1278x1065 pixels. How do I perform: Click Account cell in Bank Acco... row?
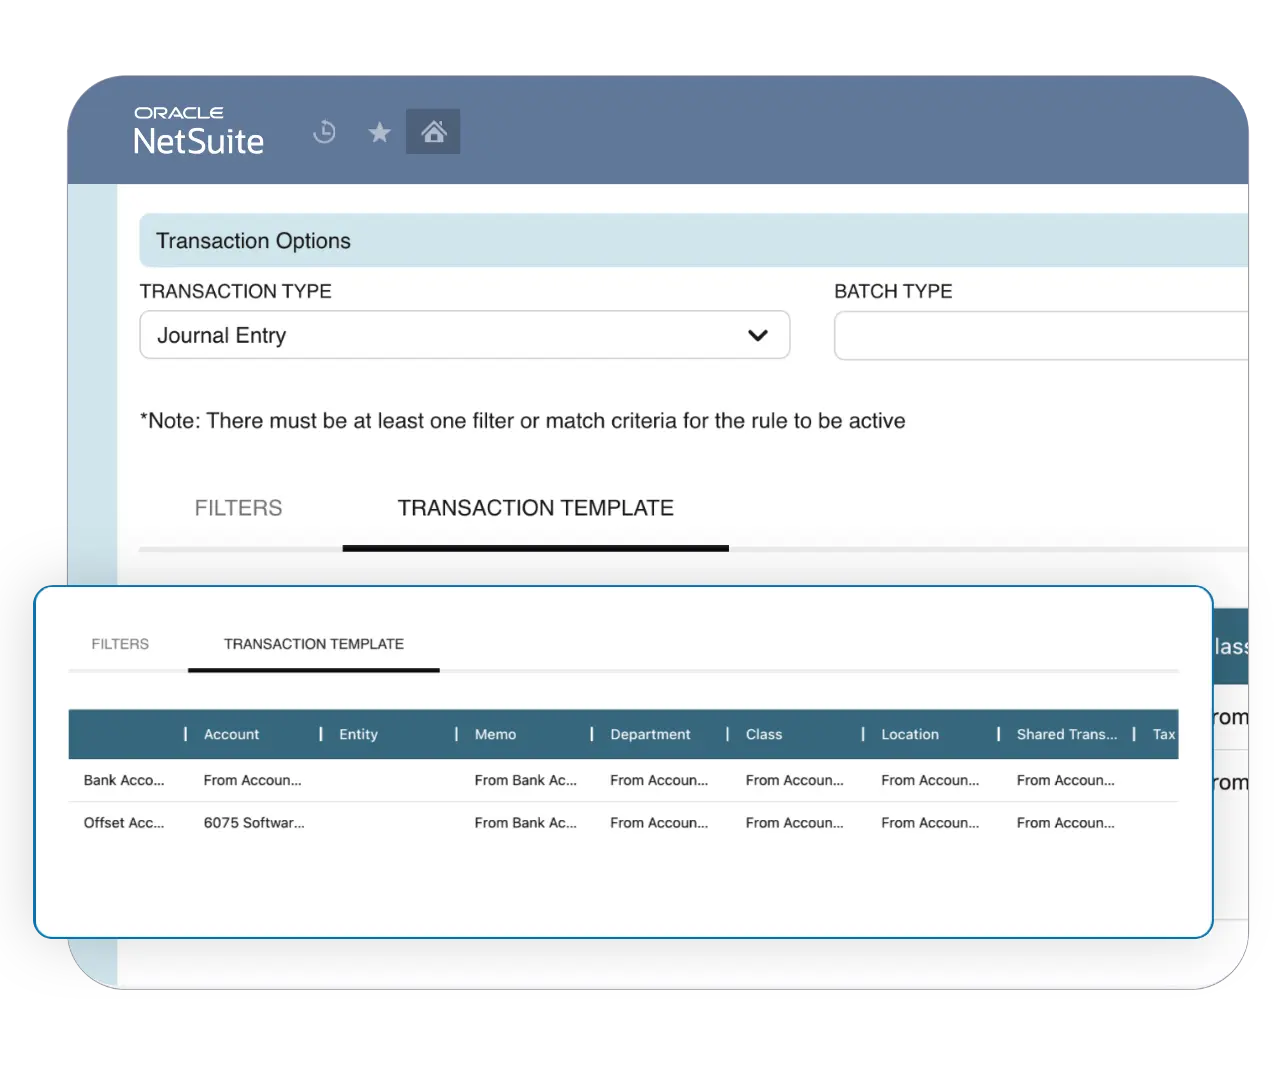click(x=252, y=780)
